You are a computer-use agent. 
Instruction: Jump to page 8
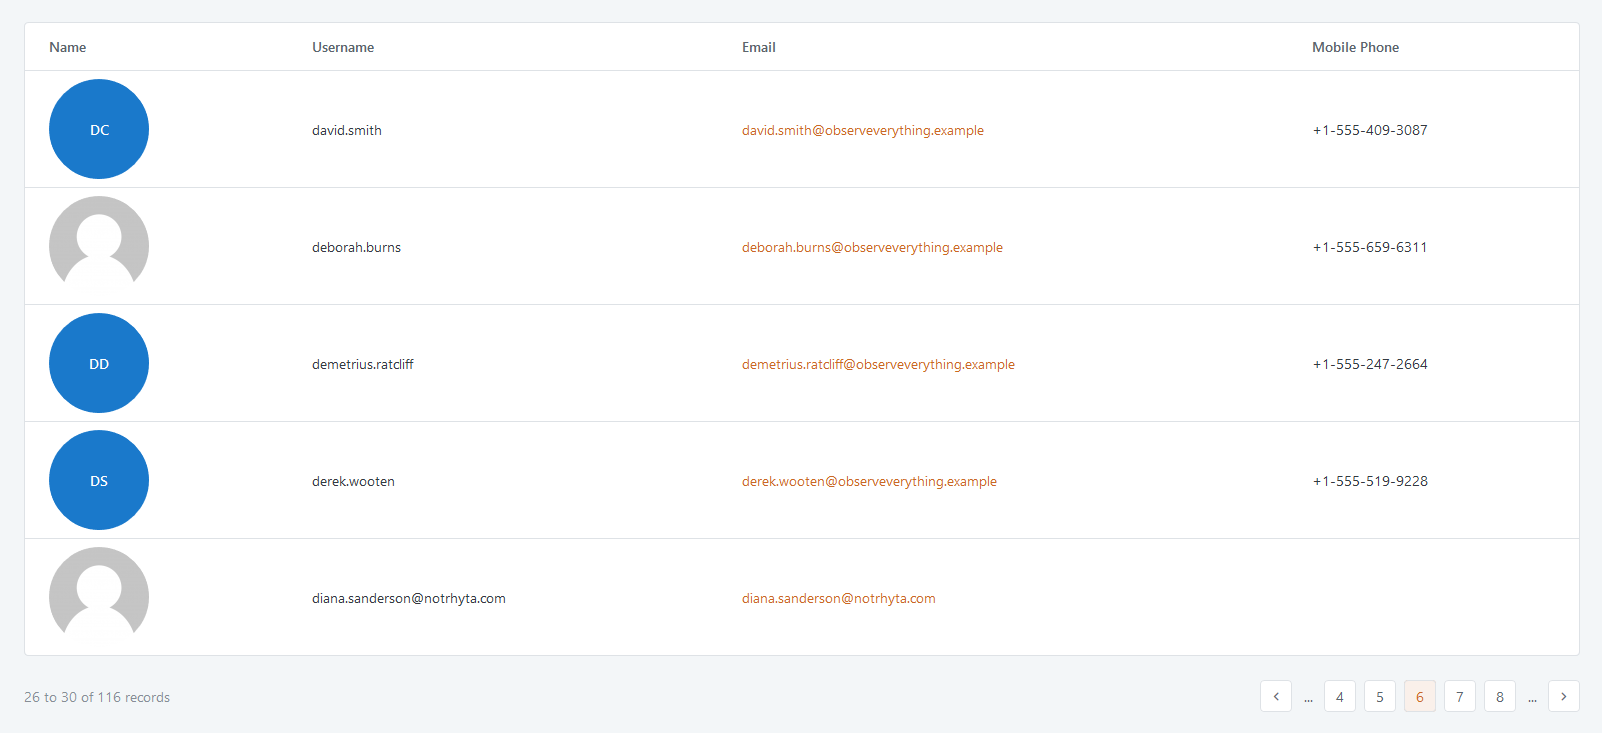tap(1500, 696)
